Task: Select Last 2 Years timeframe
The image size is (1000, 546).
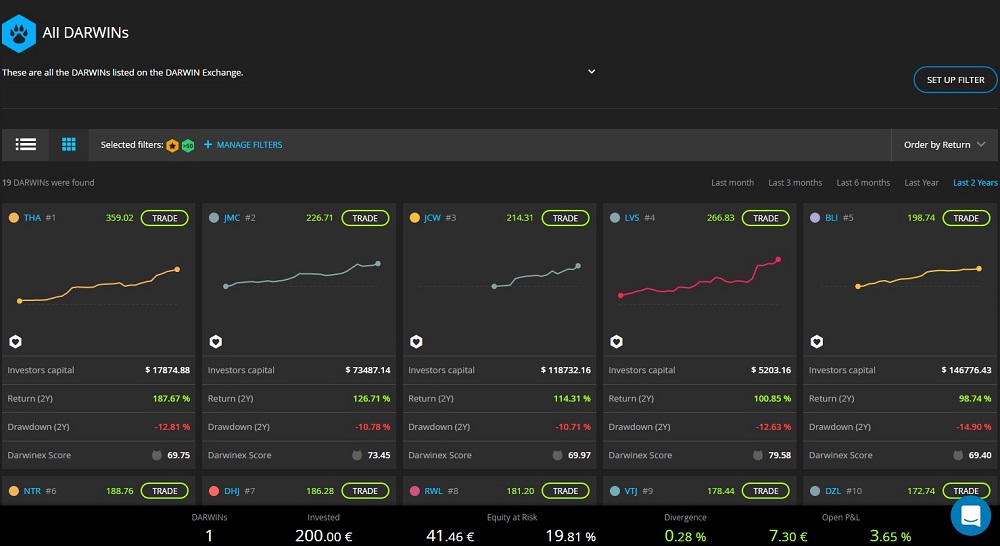Action: coord(975,182)
